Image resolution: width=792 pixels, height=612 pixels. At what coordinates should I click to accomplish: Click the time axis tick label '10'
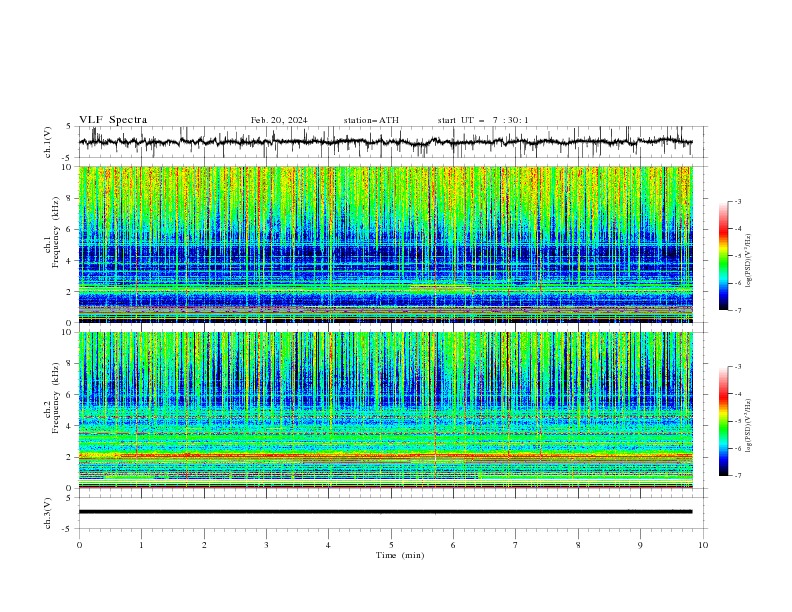(x=703, y=545)
